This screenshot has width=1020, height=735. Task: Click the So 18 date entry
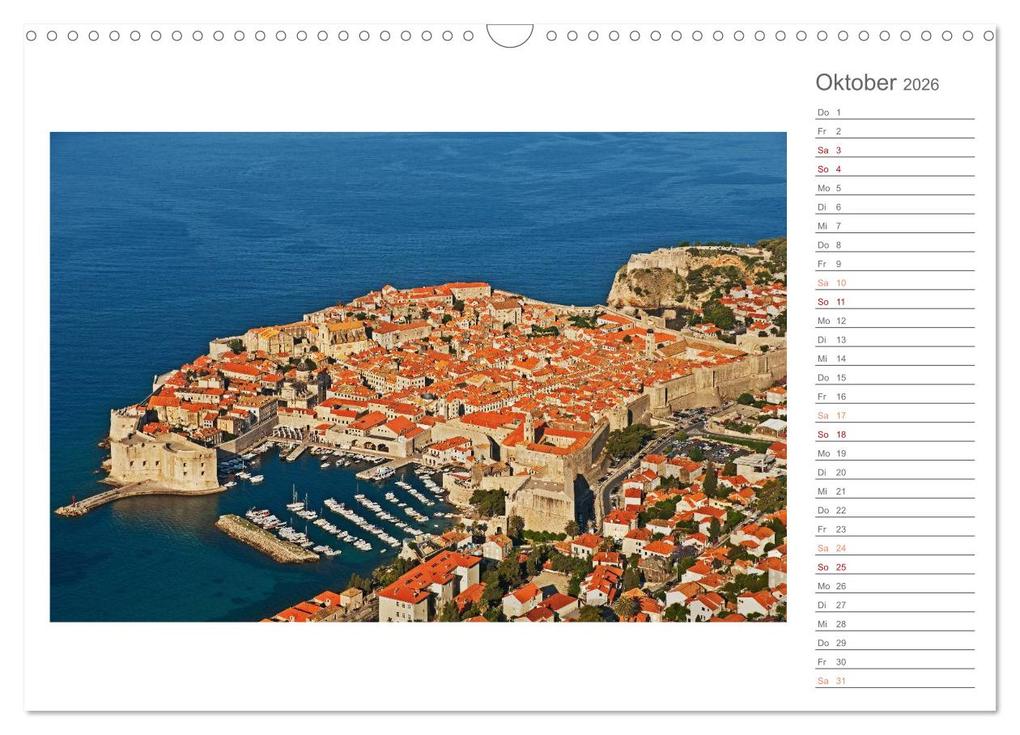tap(894, 434)
